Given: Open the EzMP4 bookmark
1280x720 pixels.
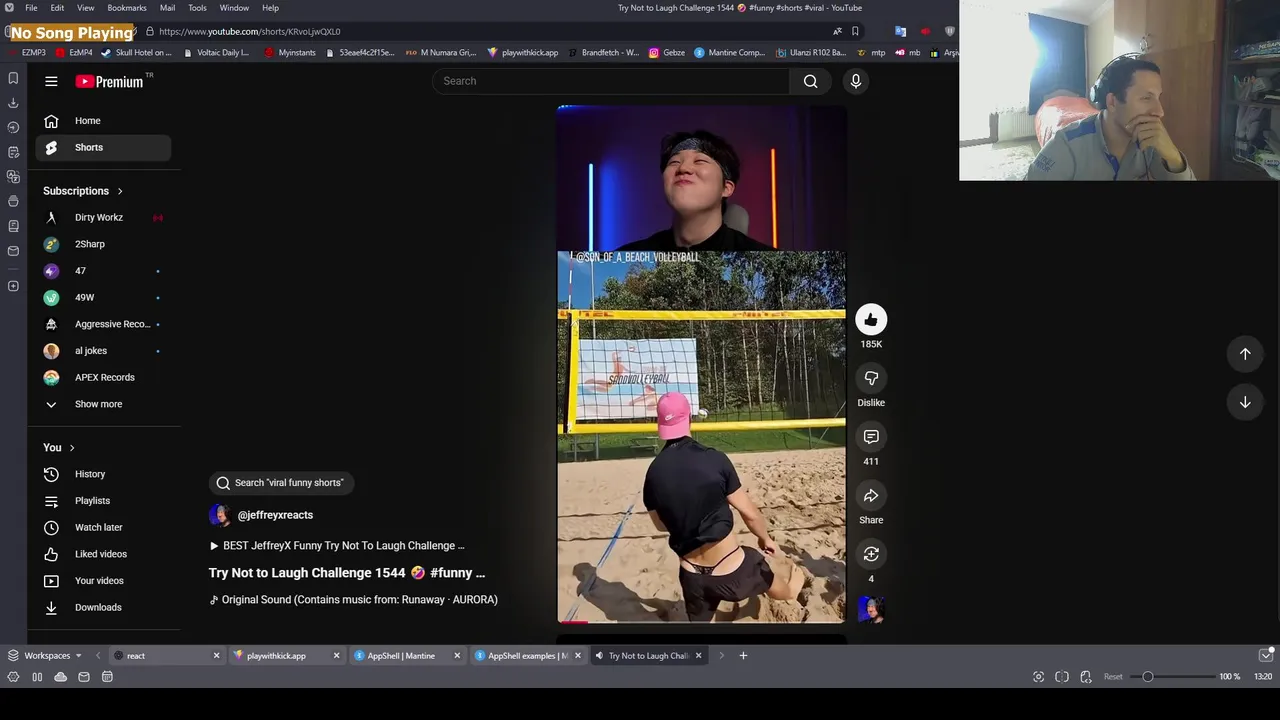Looking at the screenshot, I should (x=75, y=53).
